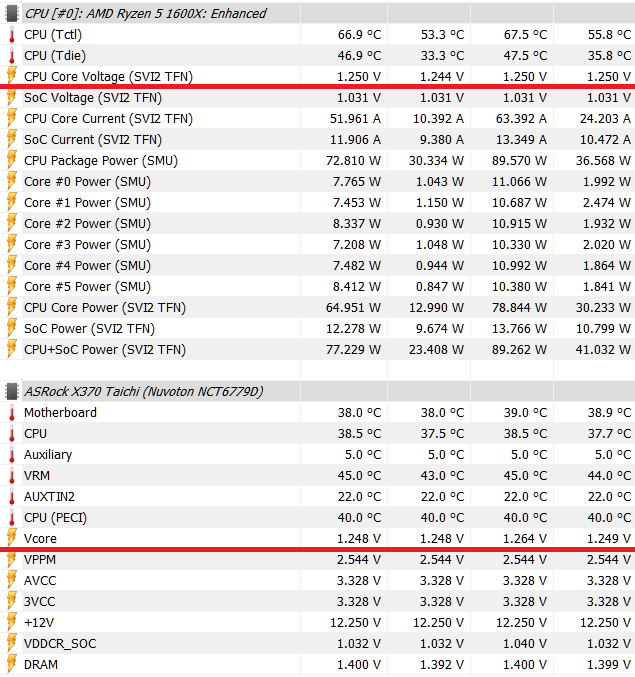Select the CPU [#0]: AMD Ryzen 5 1600X header
Screen dimensions: 635x677
[x=145, y=13]
